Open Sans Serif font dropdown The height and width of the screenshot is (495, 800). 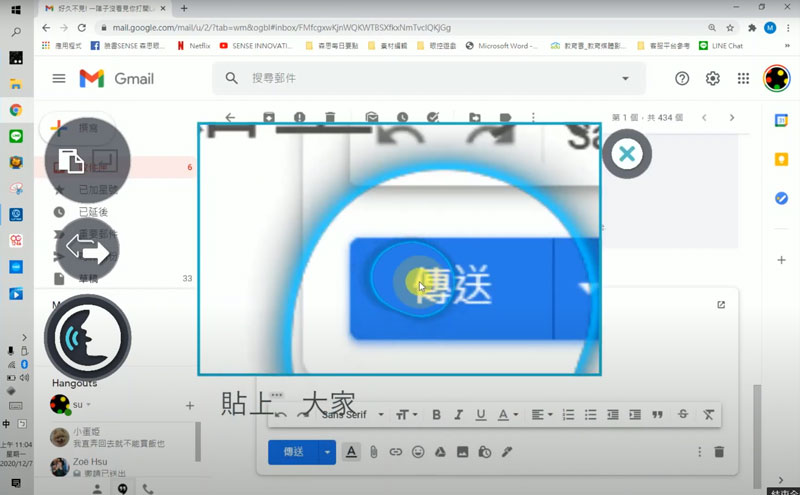[353, 414]
